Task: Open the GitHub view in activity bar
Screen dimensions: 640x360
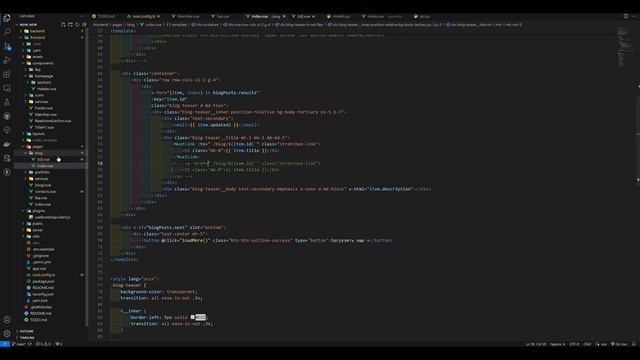Action: 7,116
